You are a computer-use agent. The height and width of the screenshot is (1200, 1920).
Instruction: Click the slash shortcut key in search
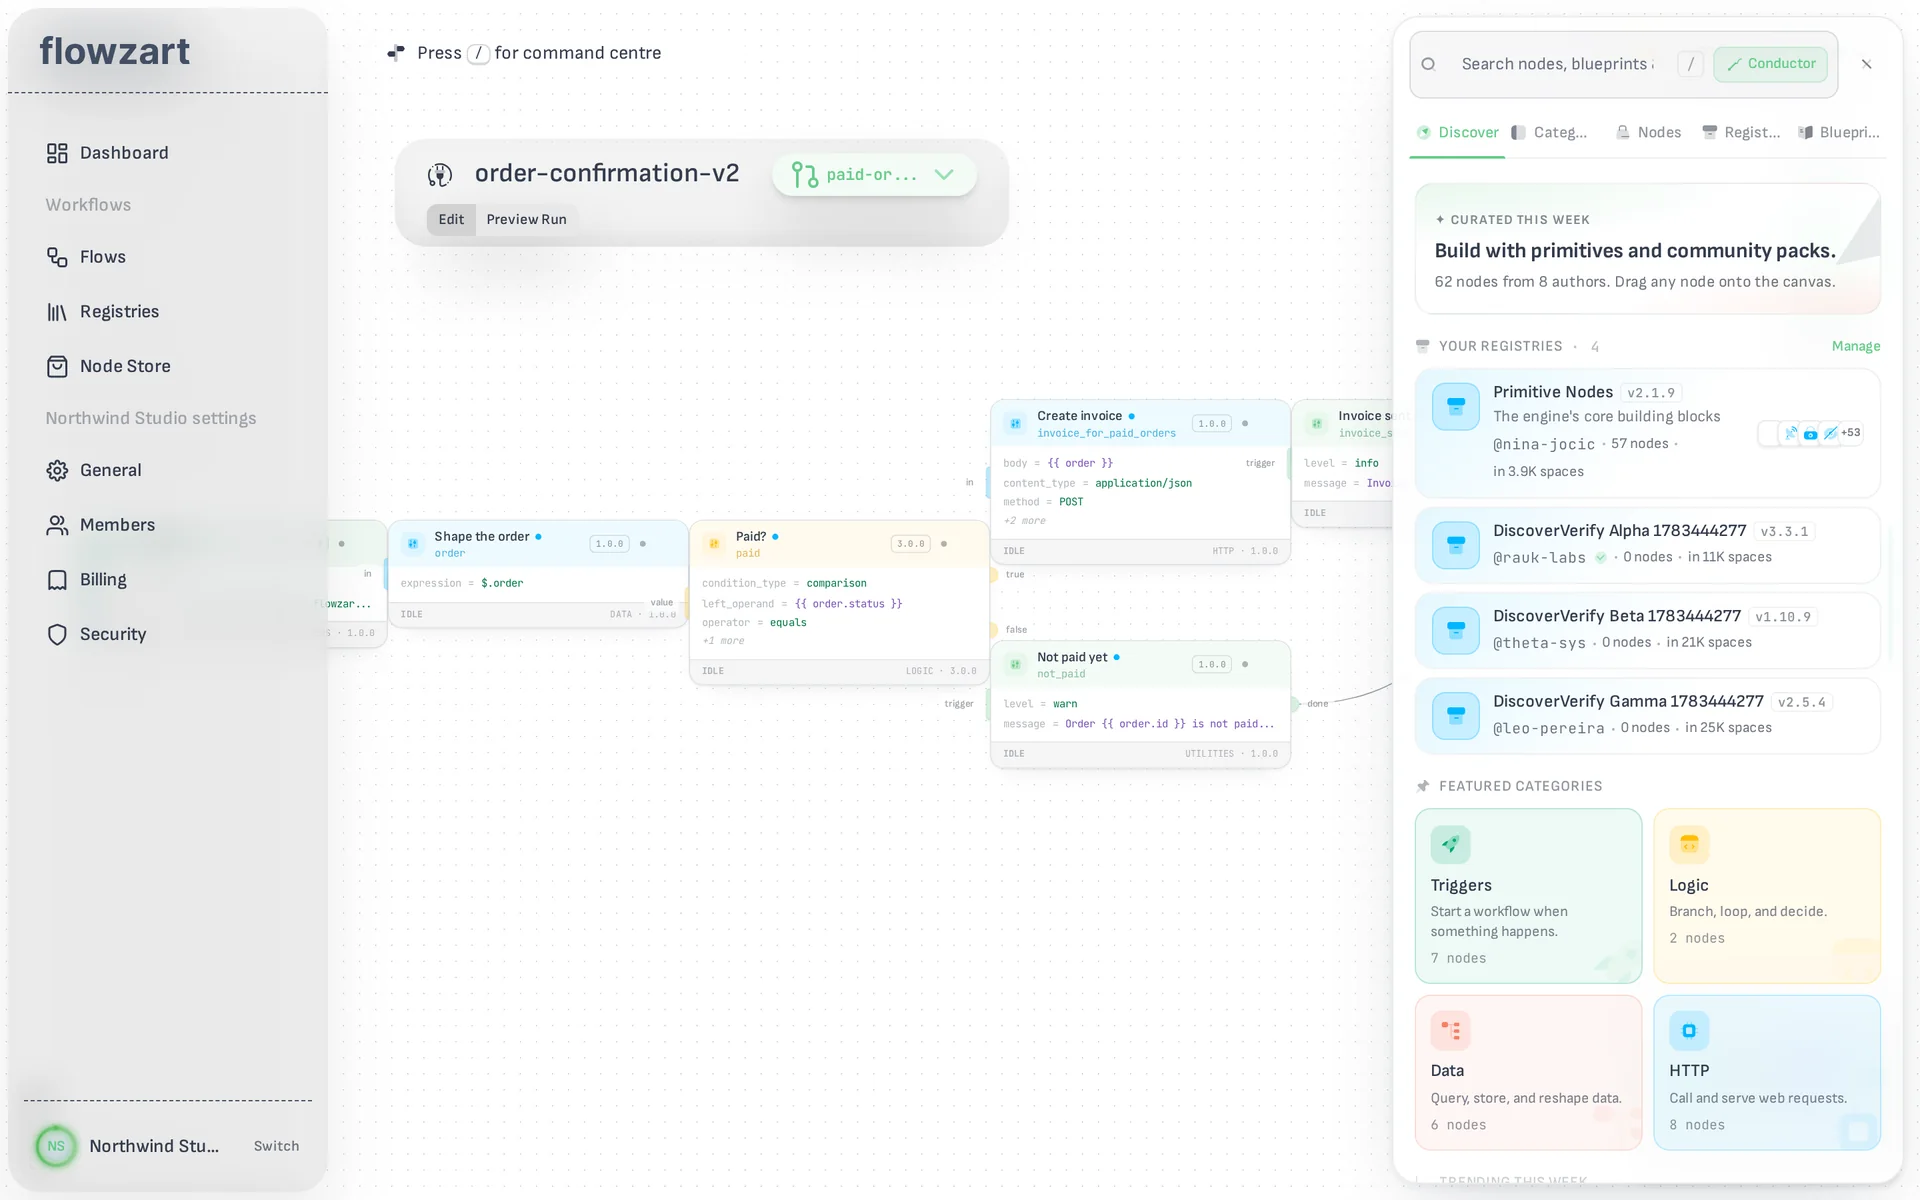pyautogui.click(x=1690, y=64)
